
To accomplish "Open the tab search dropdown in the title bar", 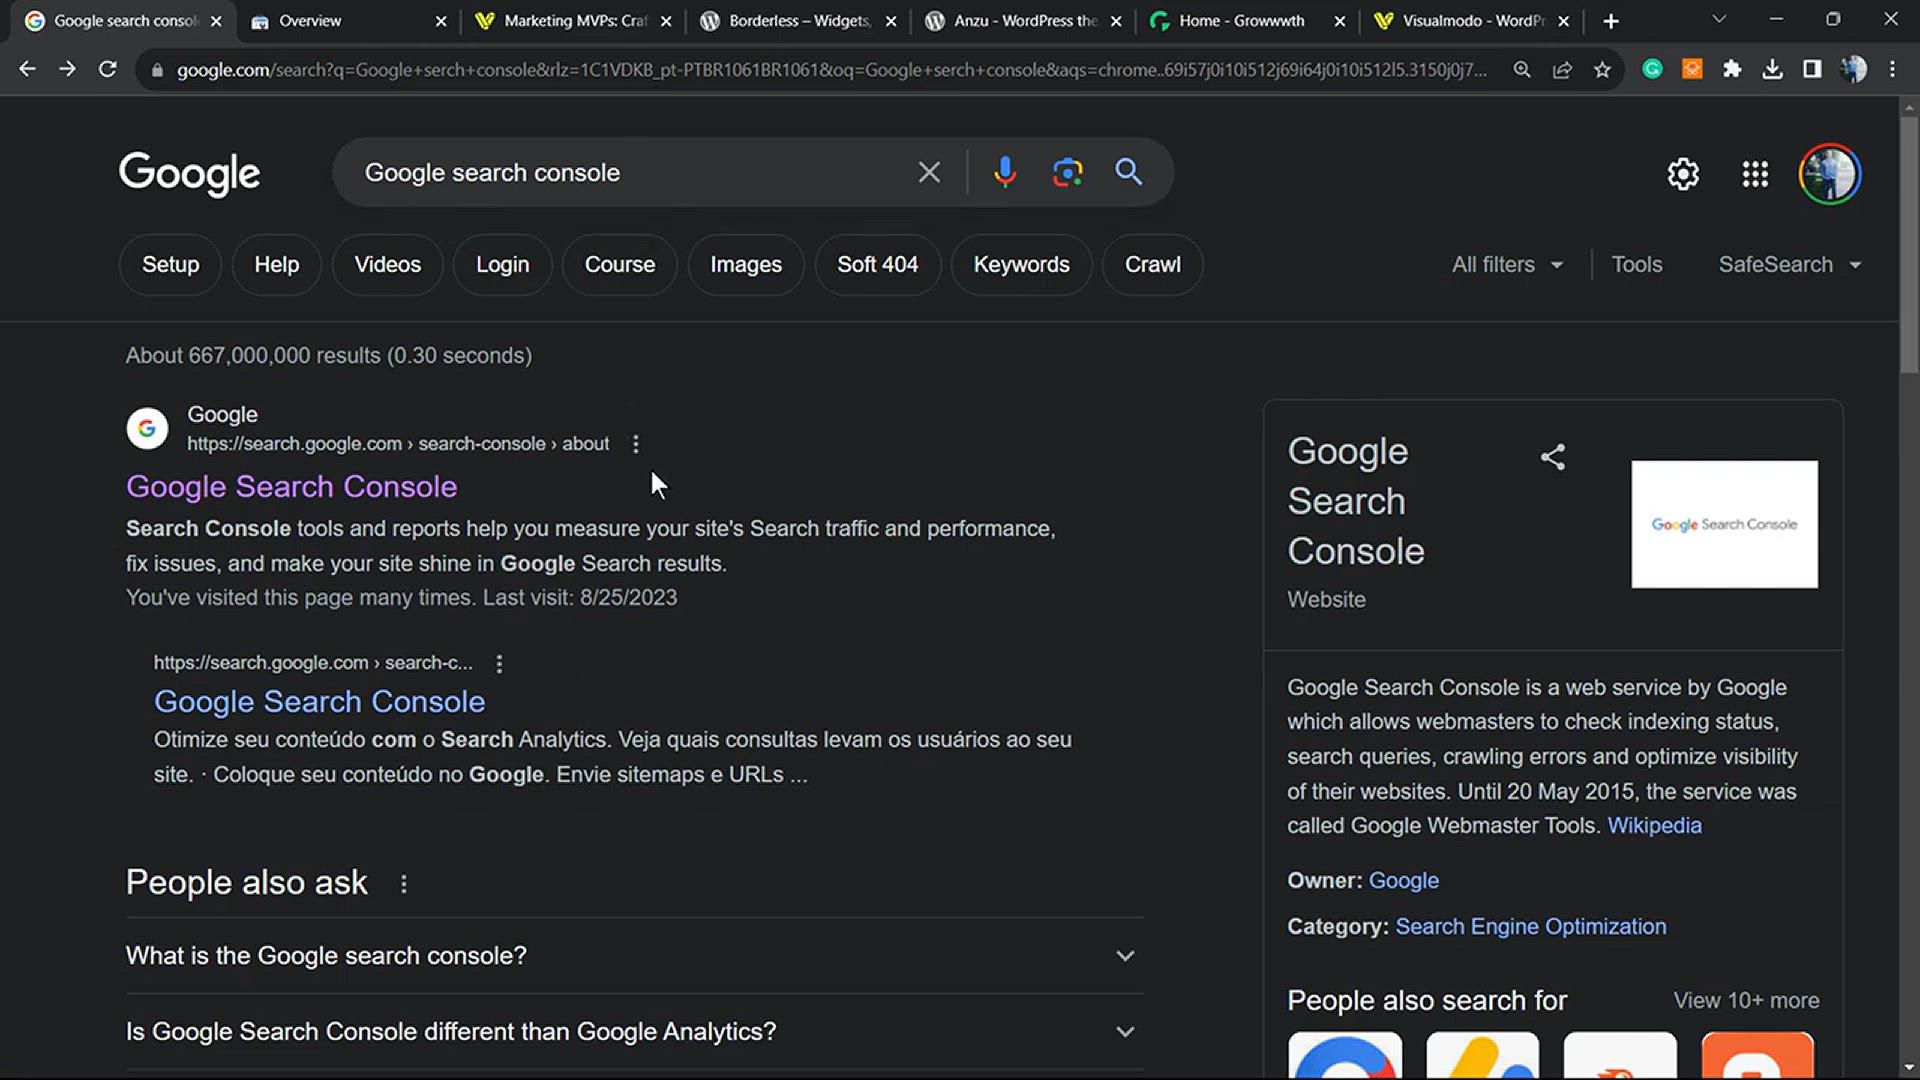I will click(1719, 20).
